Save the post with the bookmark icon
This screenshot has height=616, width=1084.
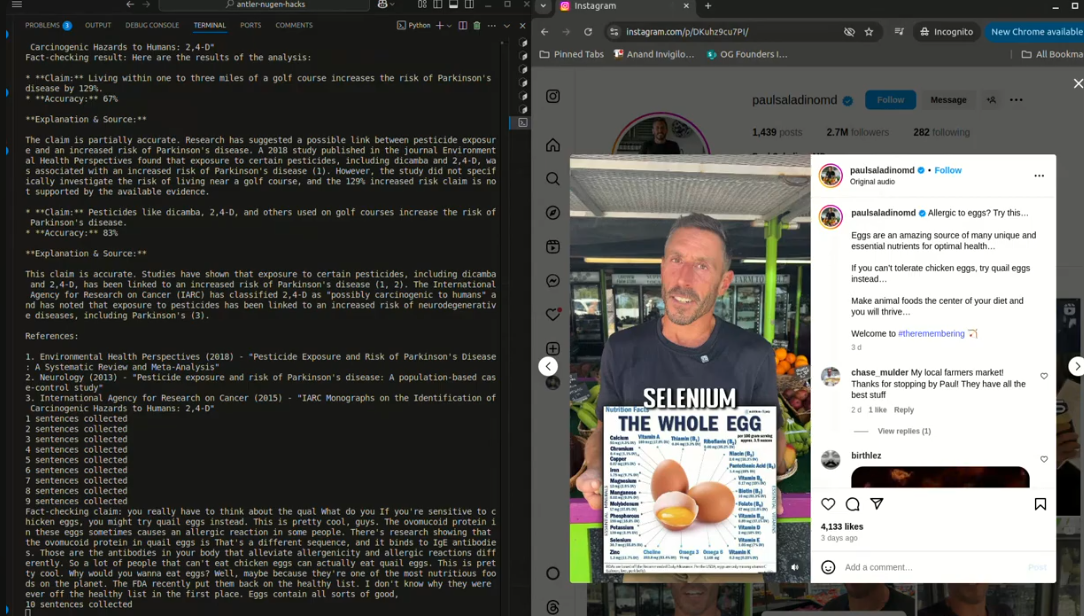click(1040, 504)
